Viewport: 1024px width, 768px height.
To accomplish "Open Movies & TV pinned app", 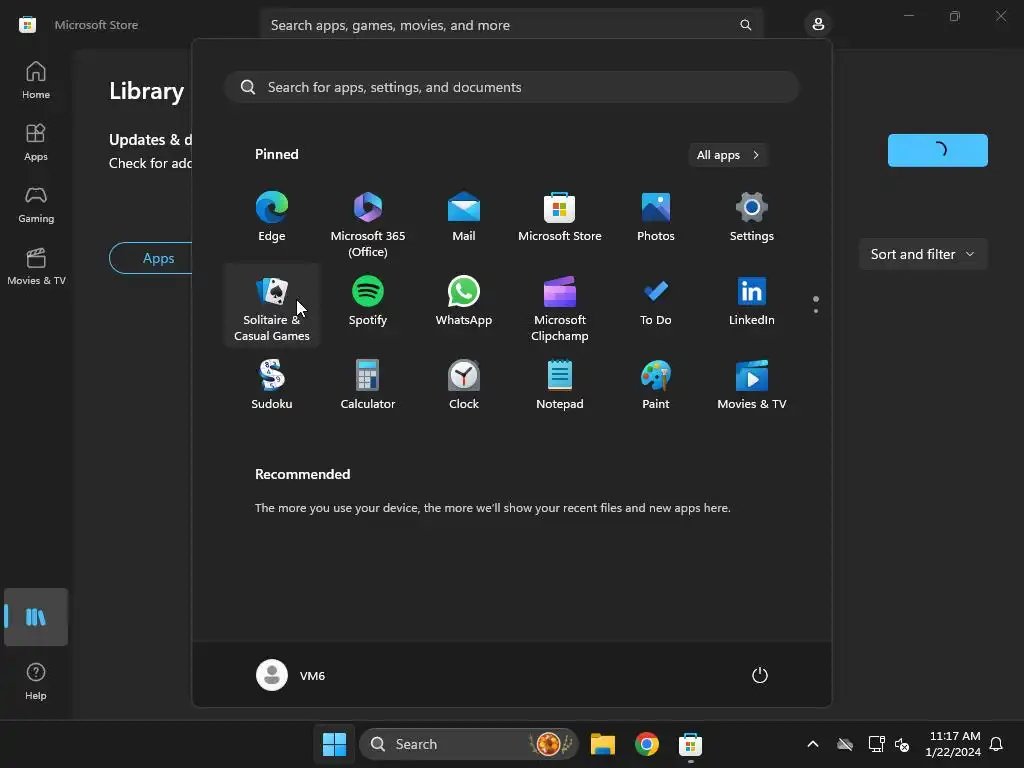I will click(752, 385).
